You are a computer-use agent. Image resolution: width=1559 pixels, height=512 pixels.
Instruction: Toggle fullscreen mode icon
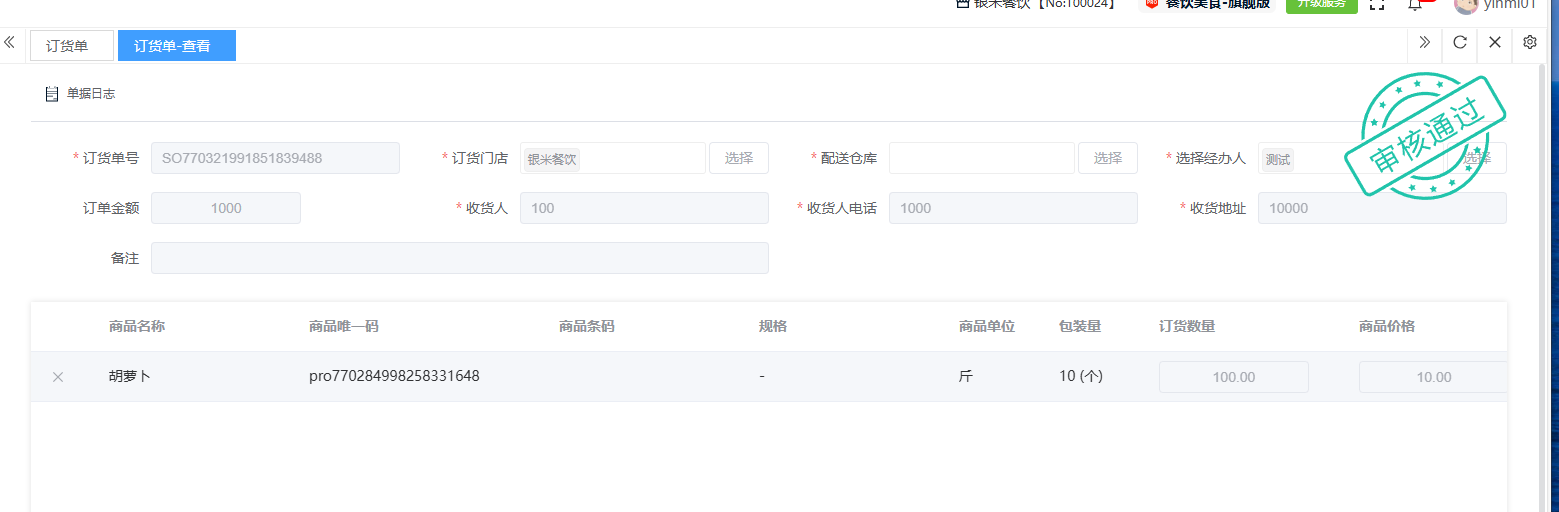pyautogui.click(x=1377, y=5)
